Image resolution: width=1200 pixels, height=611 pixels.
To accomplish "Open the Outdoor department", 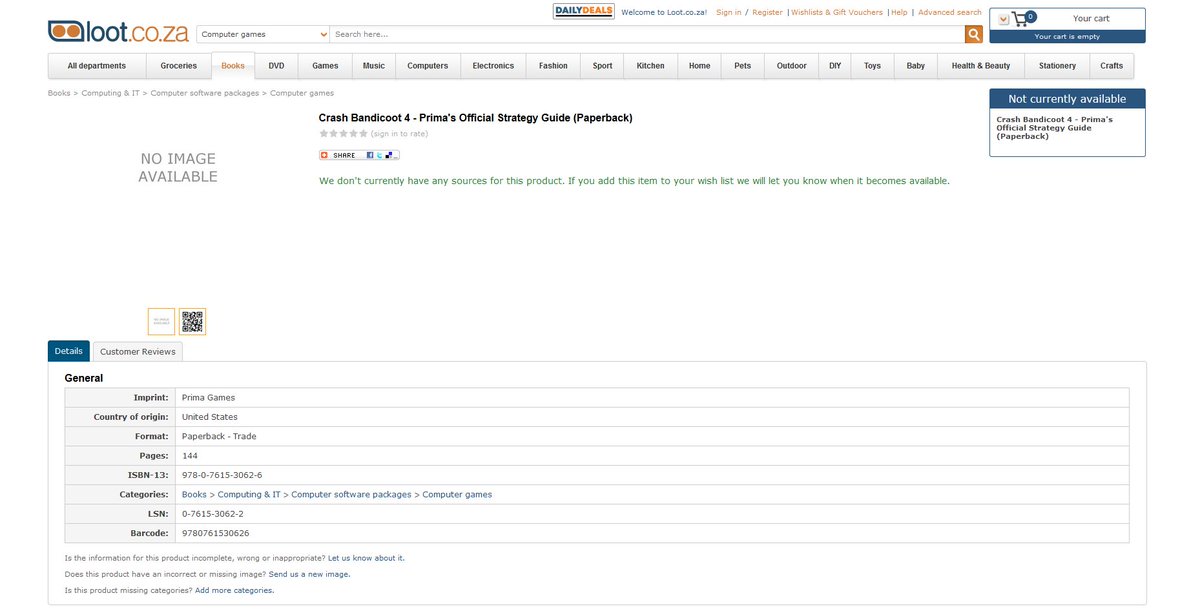I will (x=792, y=66).
